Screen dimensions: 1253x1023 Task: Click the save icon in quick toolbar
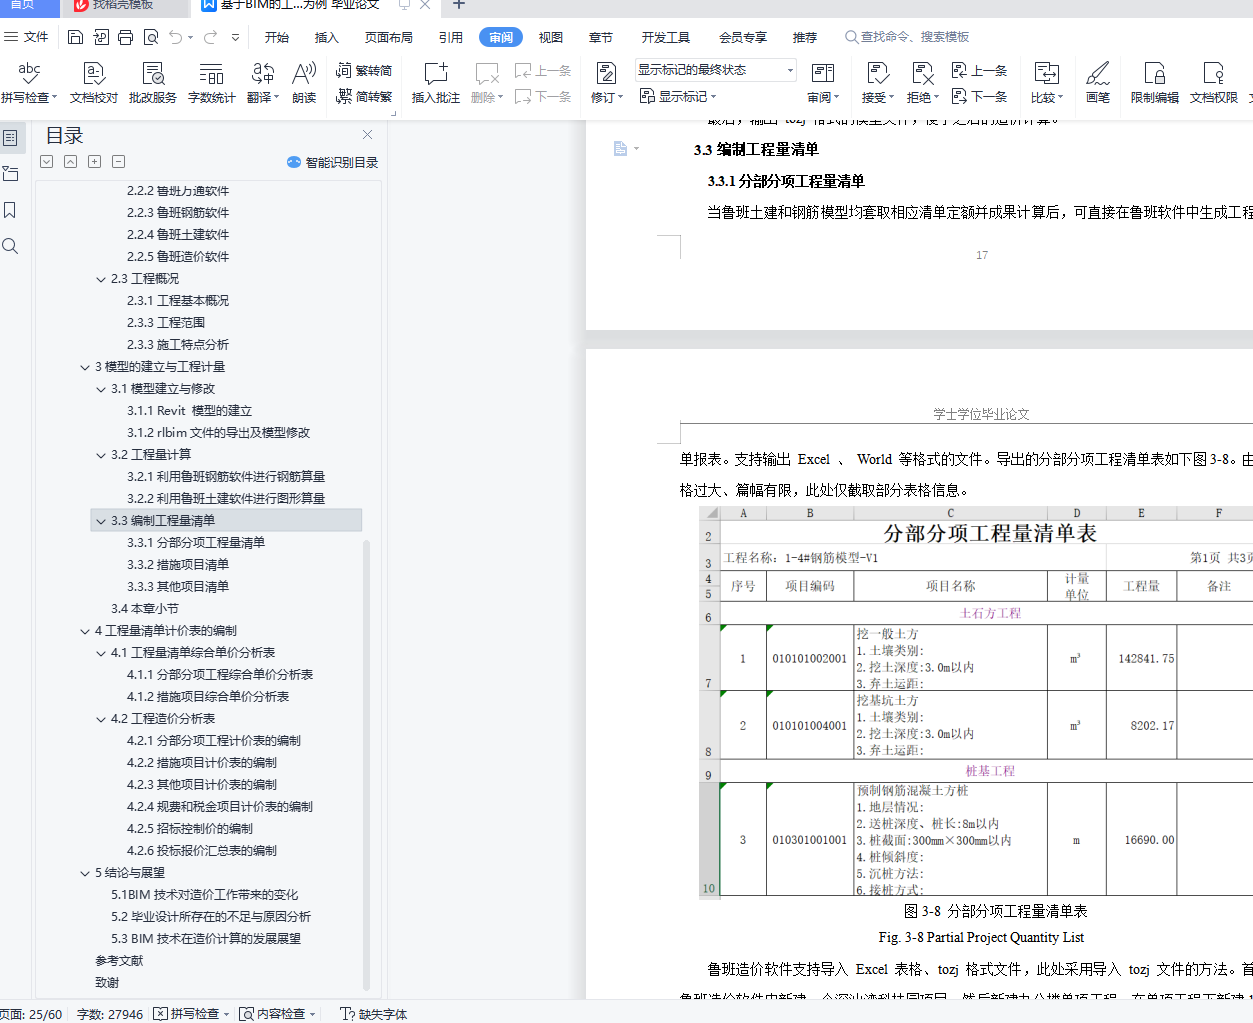point(76,37)
